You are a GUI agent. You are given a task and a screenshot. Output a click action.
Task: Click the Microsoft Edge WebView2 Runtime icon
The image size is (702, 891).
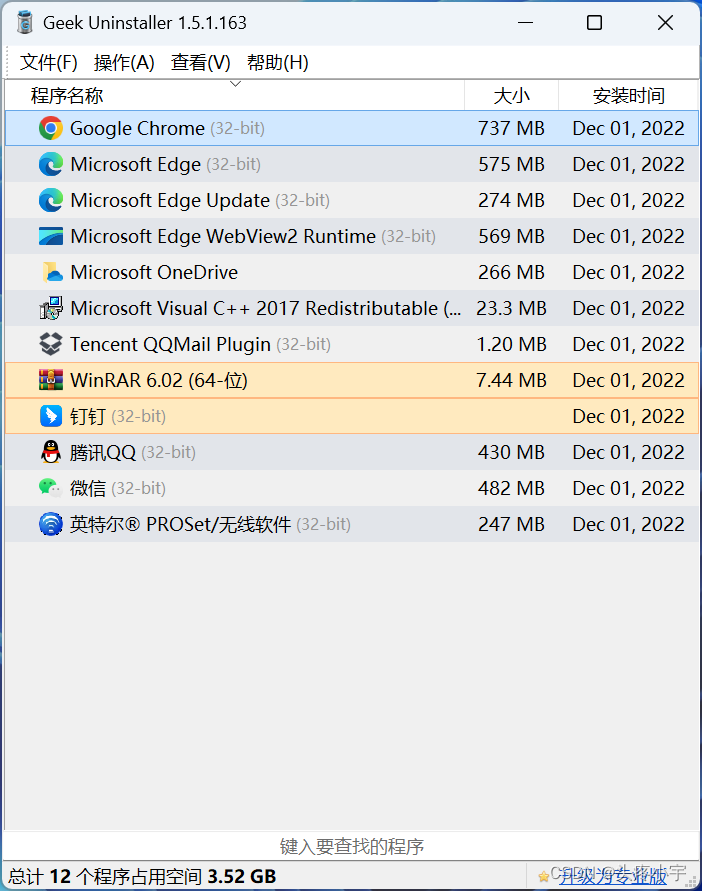pyautogui.click(x=50, y=236)
